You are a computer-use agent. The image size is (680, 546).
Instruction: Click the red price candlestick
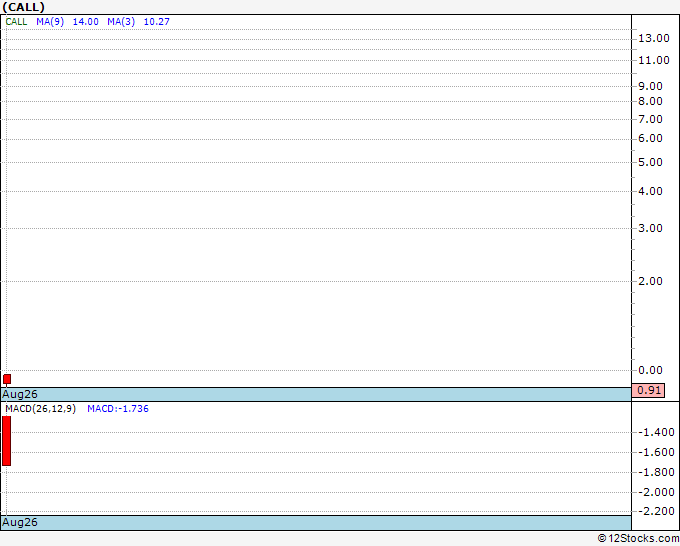tap(7, 379)
